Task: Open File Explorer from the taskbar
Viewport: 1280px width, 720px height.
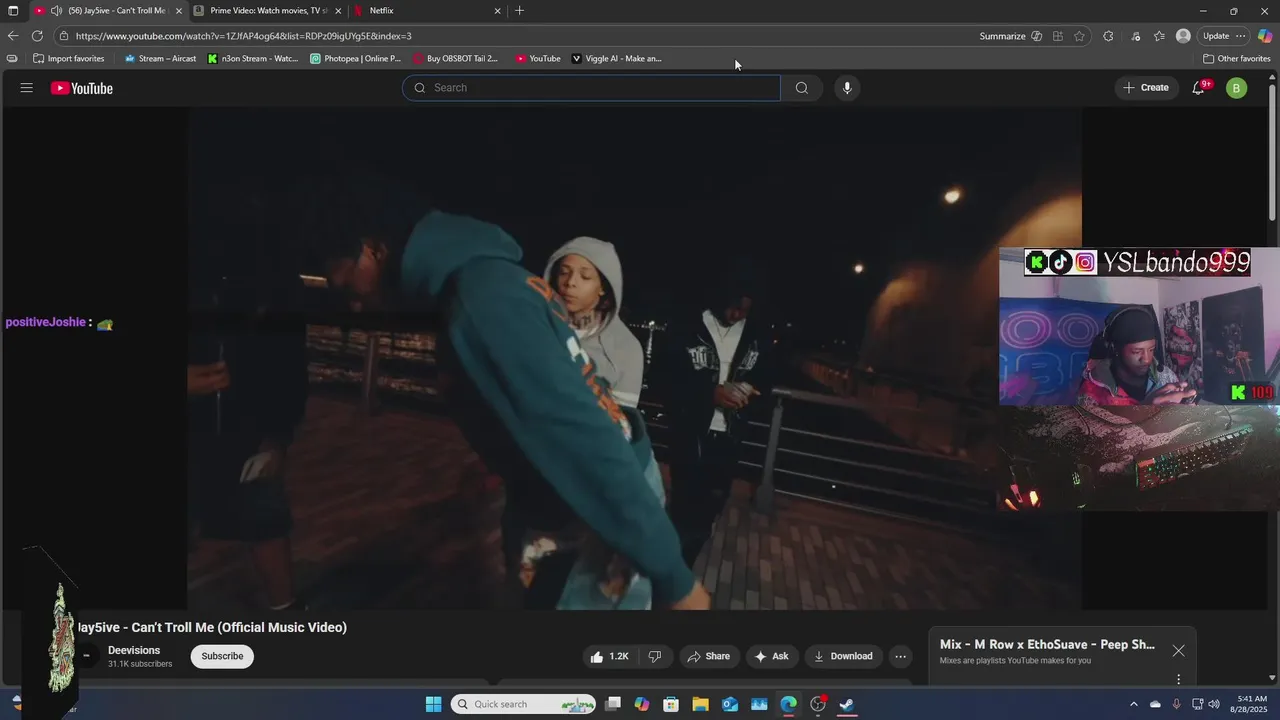Action: click(x=700, y=704)
